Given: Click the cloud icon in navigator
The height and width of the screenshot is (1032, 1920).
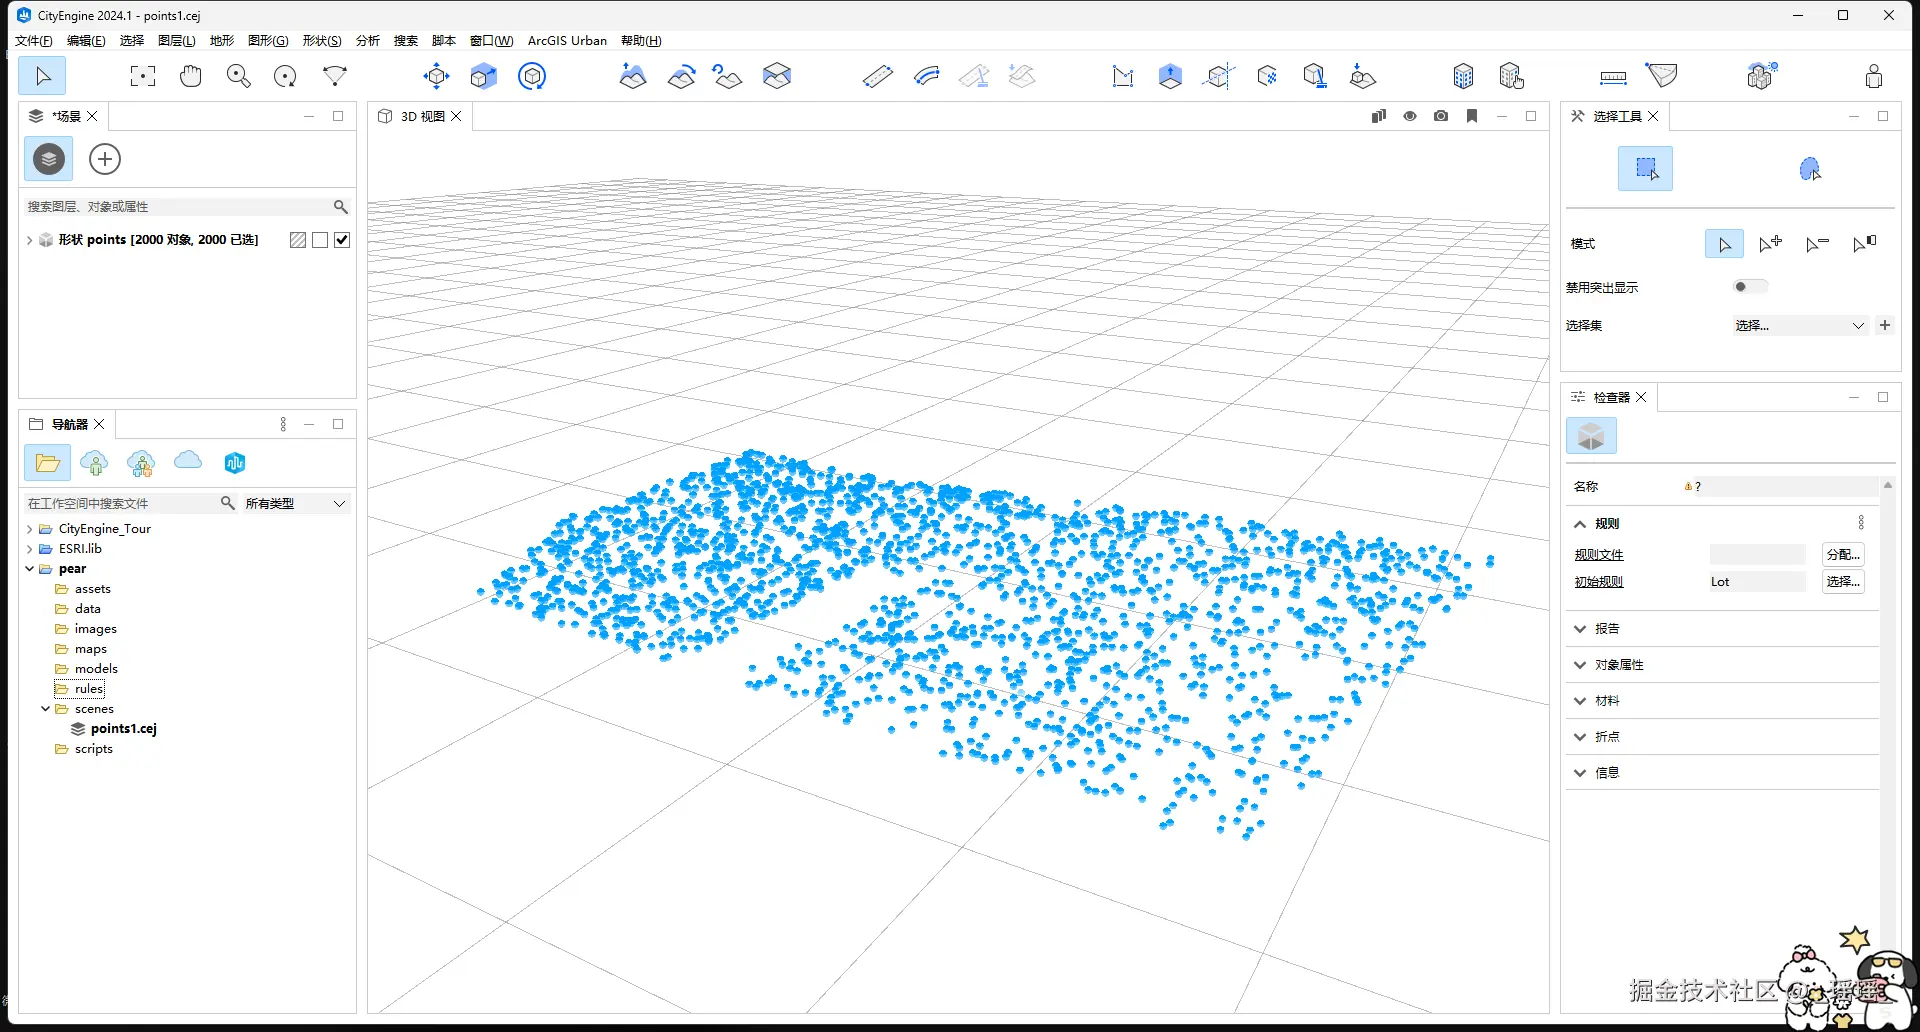Looking at the screenshot, I should [x=188, y=461].
